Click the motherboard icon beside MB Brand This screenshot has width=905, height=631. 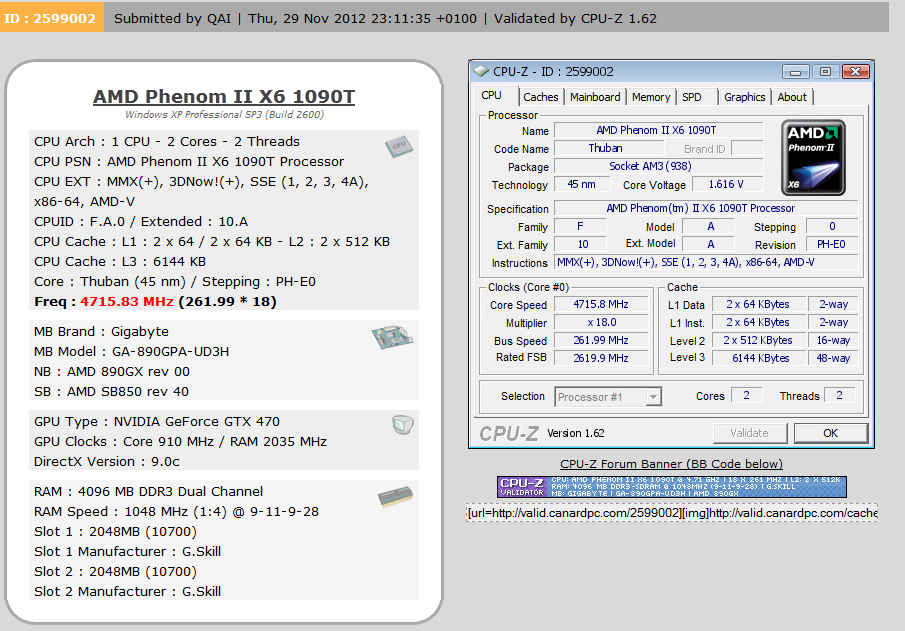392,337
